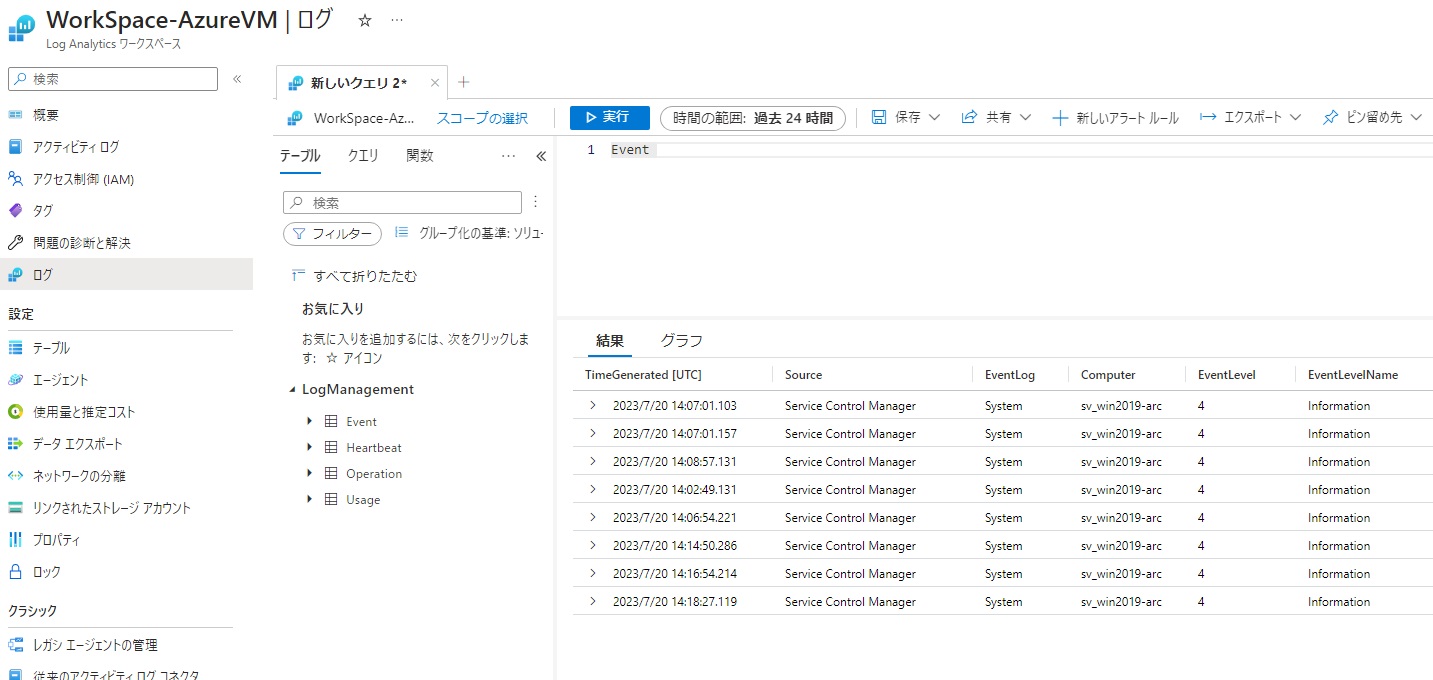Select the グラフ chart tab
The width and height of the screenshot is (1433, 680).
[682, 341]
